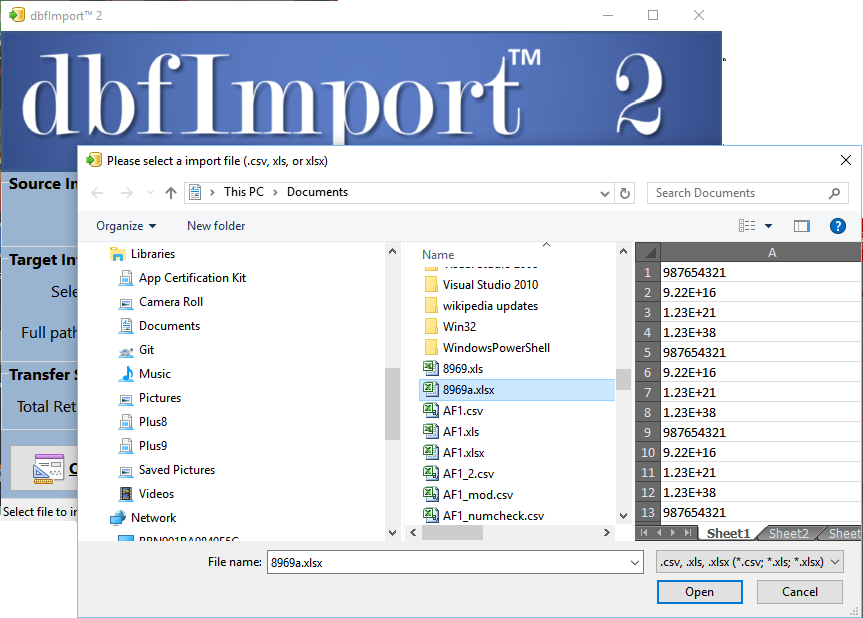Click the navigation tree vertical scrollbar thumb
The image size is (863, 618).
pos(392,404)
